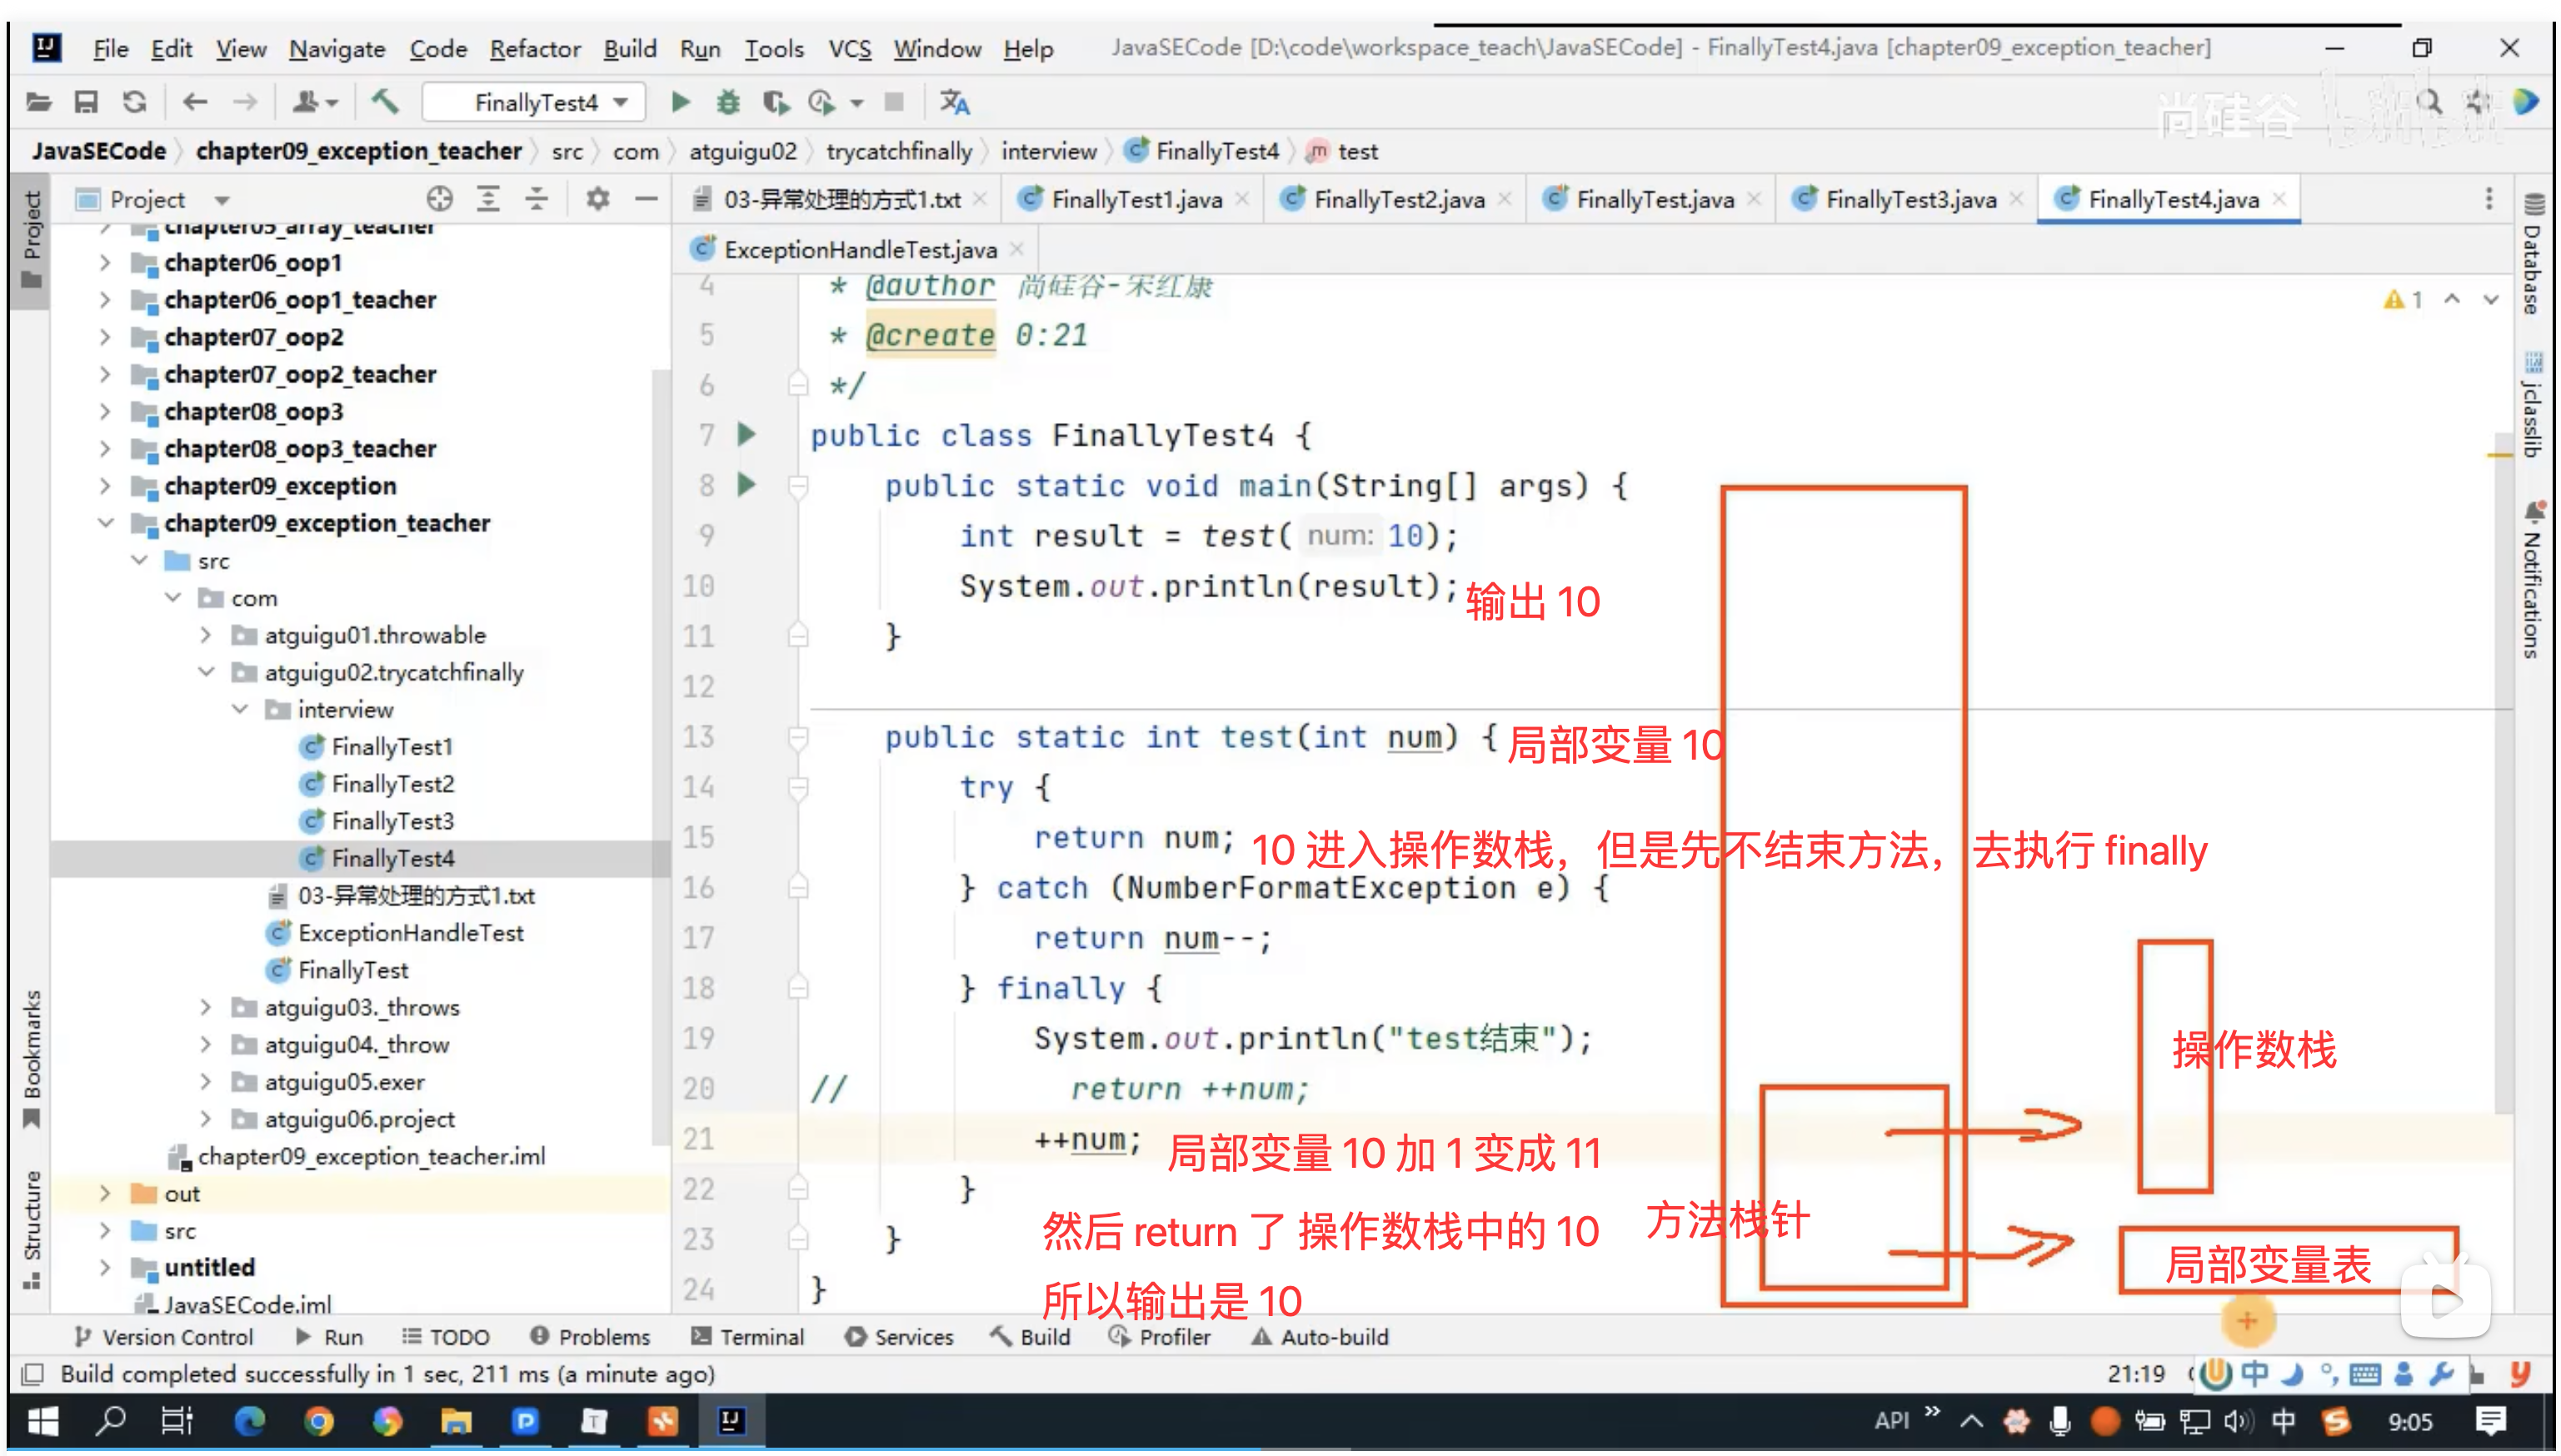
Task: Collapse the chapter09_exception_teacher folder
Action: tap(106, 523)
